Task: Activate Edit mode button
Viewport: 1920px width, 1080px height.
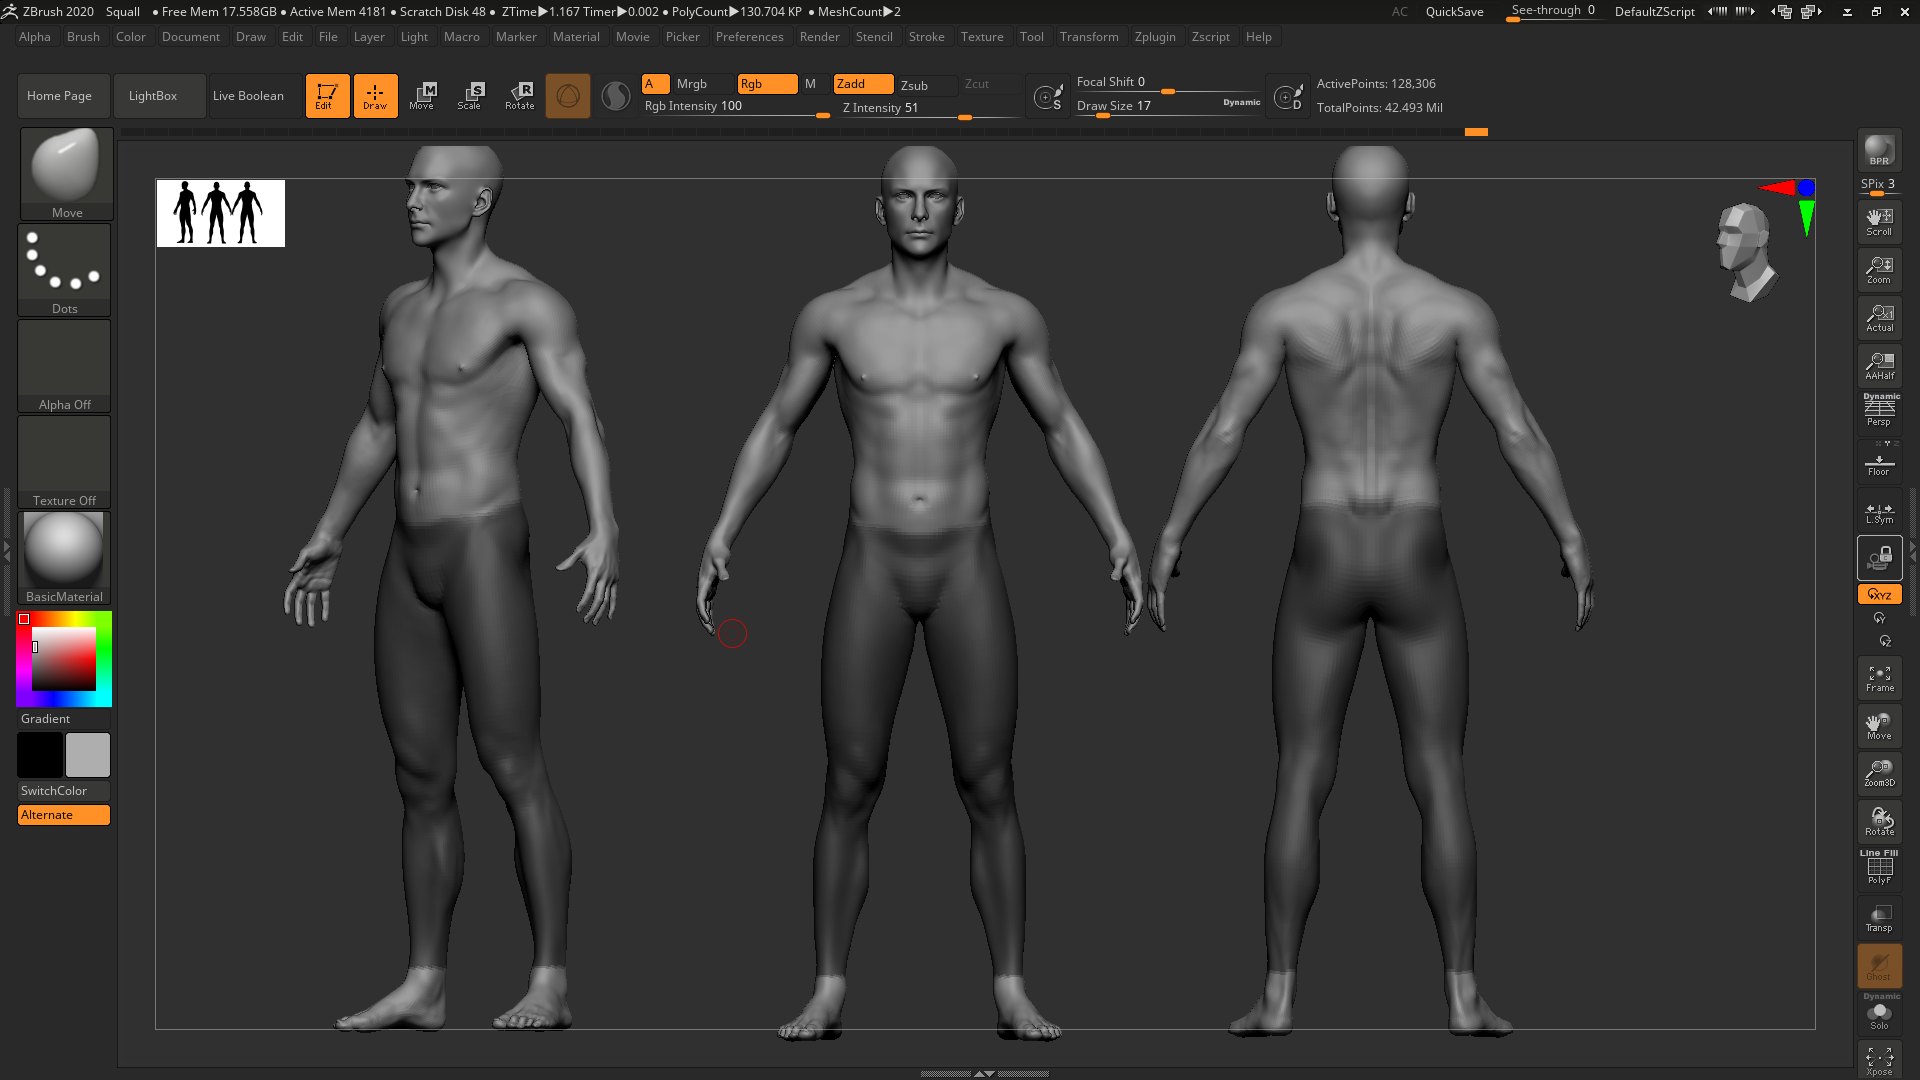Action: tap(327, 96)
